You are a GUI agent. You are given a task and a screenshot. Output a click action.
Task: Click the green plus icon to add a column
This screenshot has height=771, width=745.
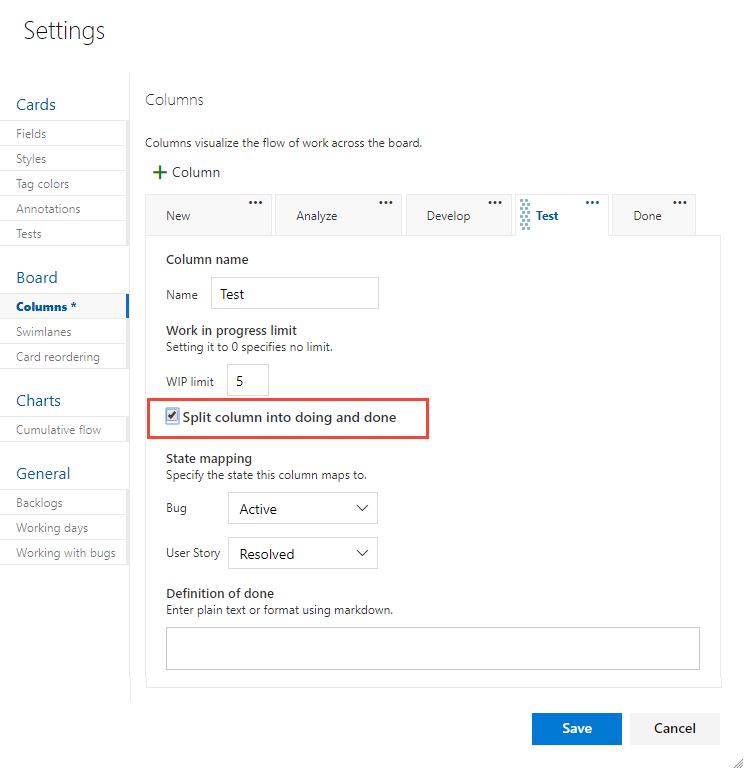coord(160,173)
